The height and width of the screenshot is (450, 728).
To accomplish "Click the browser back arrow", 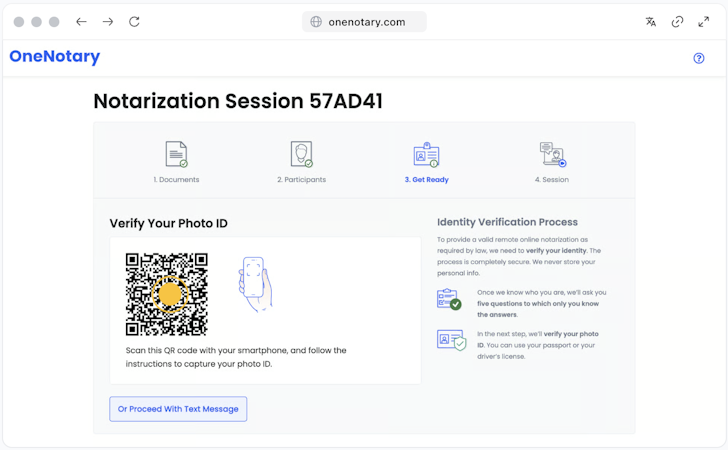I will point(81,22).
